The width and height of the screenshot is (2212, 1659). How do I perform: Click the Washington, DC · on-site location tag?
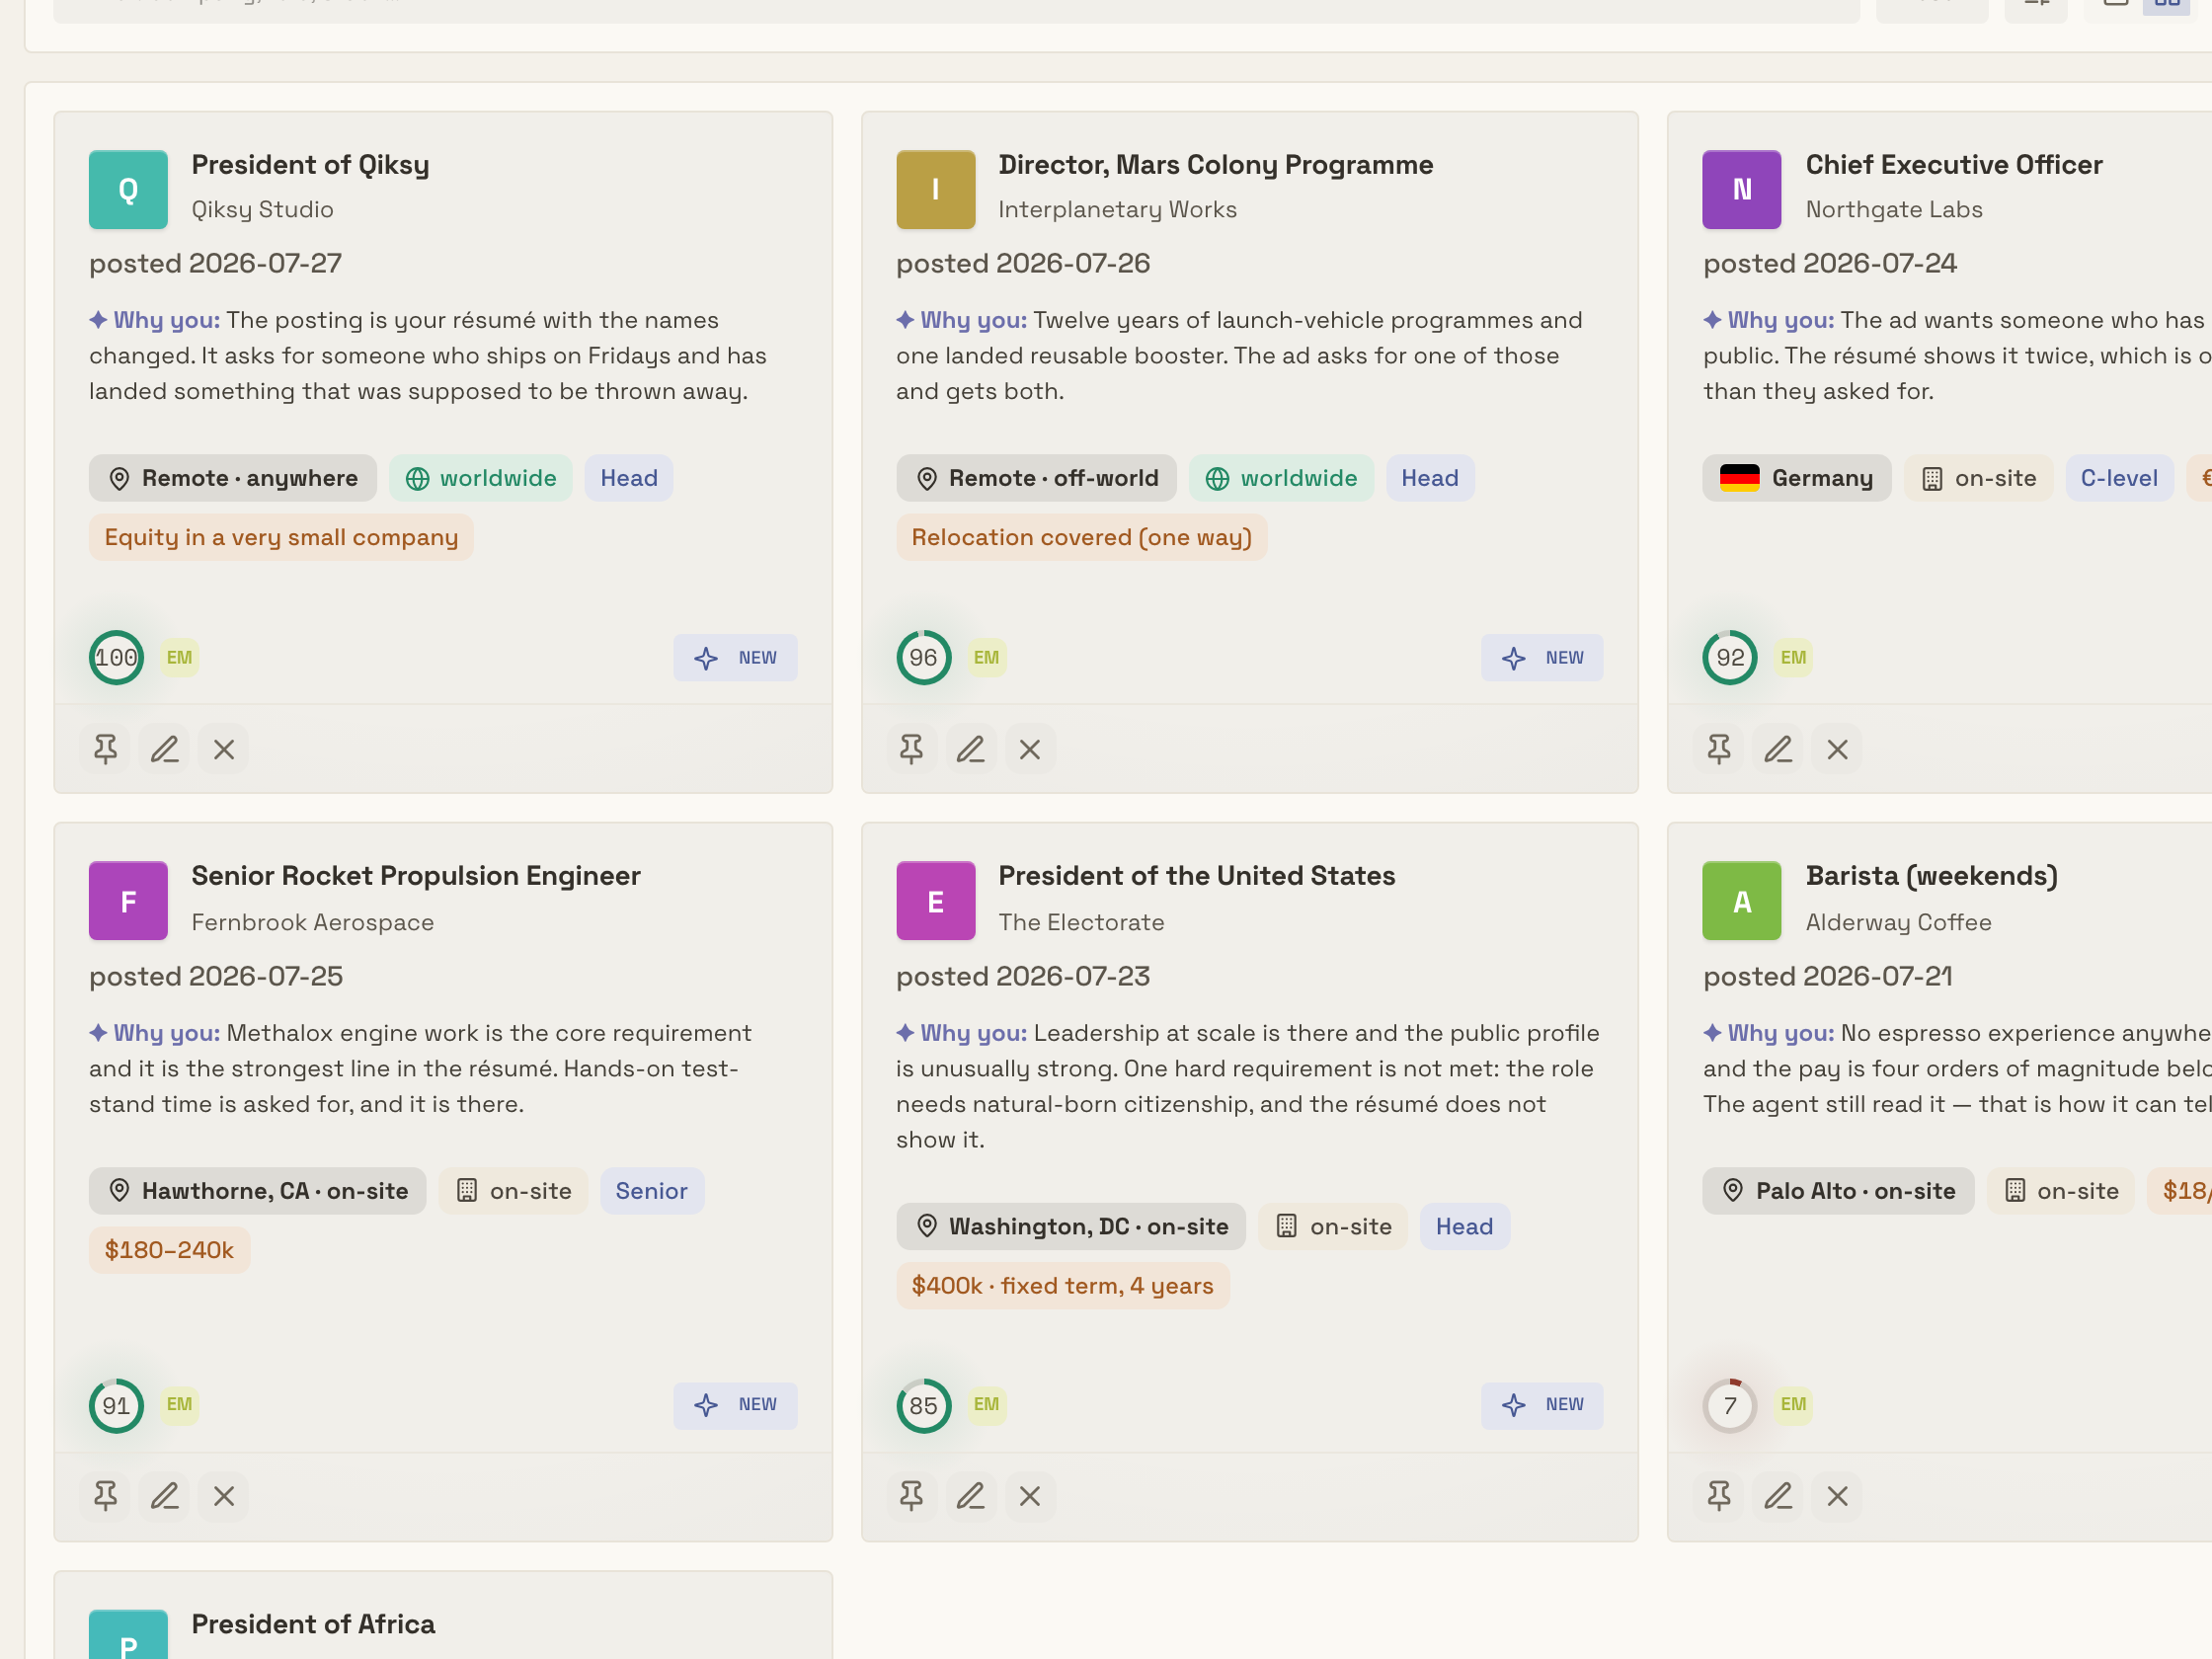1071,1227
